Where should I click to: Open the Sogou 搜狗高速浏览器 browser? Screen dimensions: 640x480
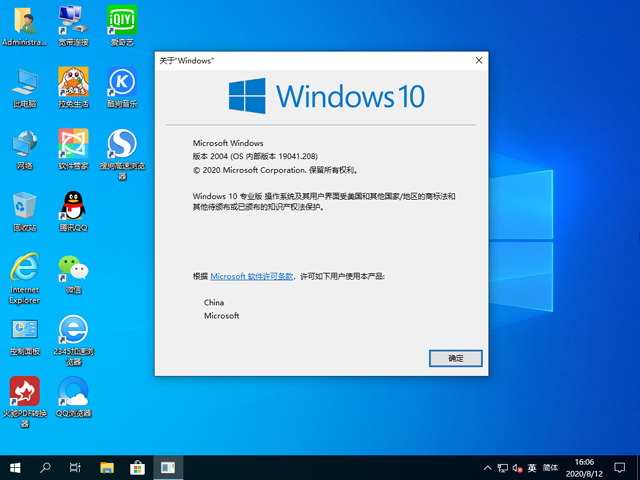pyautogui.click(x=122, y=154)
